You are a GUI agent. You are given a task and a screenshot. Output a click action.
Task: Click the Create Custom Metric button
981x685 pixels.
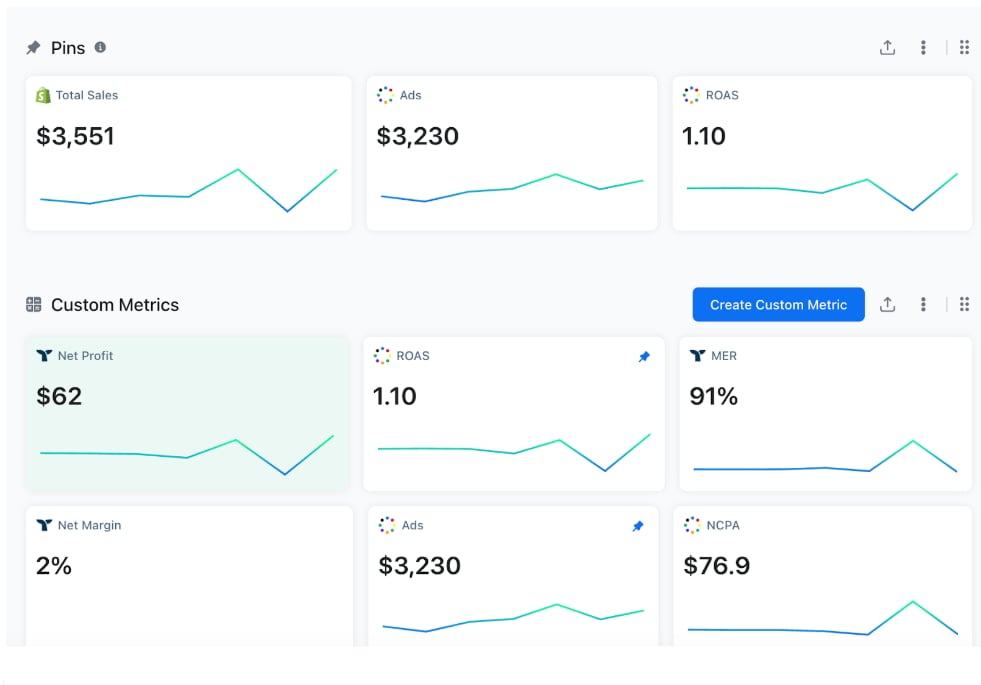click(778, 305)
